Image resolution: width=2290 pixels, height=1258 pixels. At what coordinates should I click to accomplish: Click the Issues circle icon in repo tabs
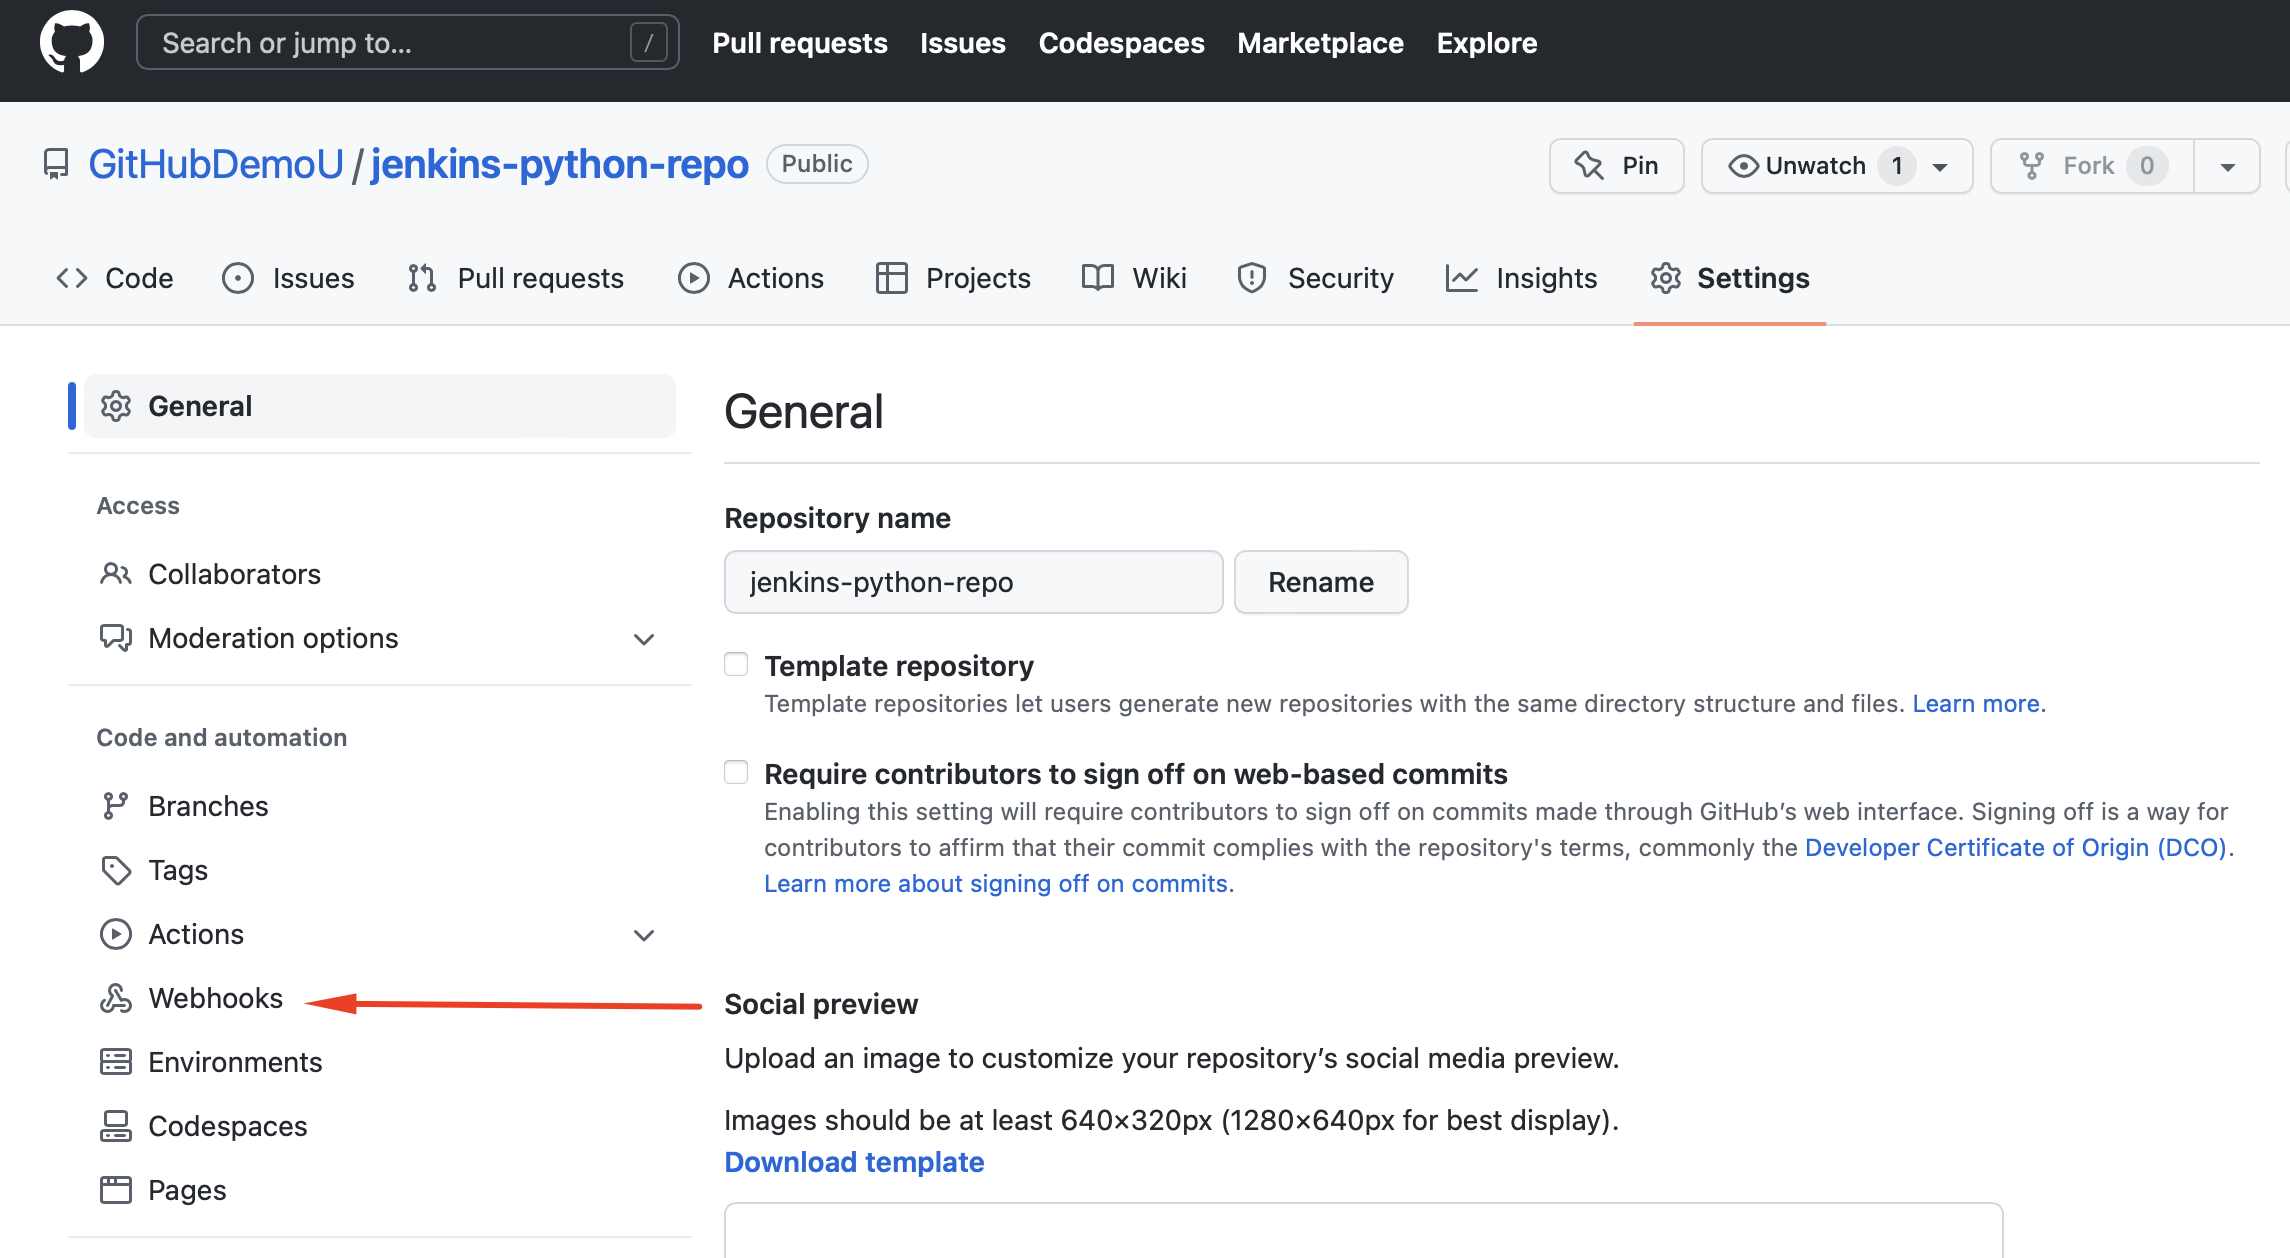click(238, 278)
